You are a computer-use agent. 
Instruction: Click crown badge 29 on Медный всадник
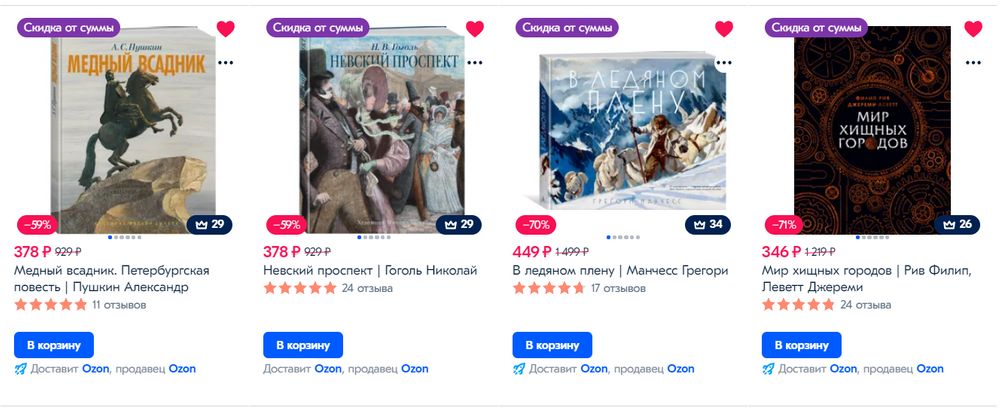coord(209,224)
